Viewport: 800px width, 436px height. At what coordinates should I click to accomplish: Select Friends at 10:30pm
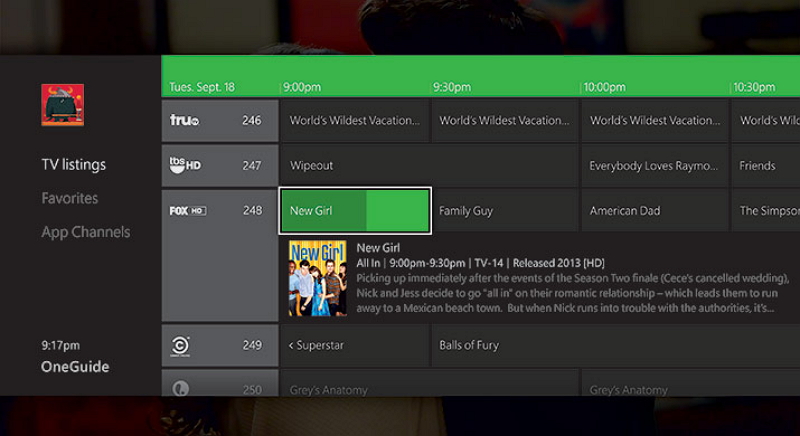(x=766, y=165)
